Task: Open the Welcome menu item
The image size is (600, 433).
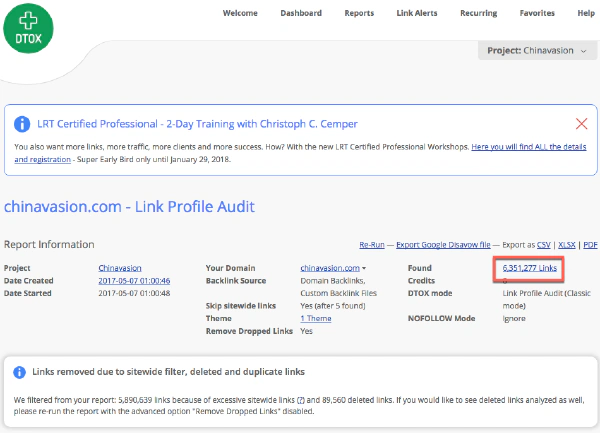Action: click(240, 13)
